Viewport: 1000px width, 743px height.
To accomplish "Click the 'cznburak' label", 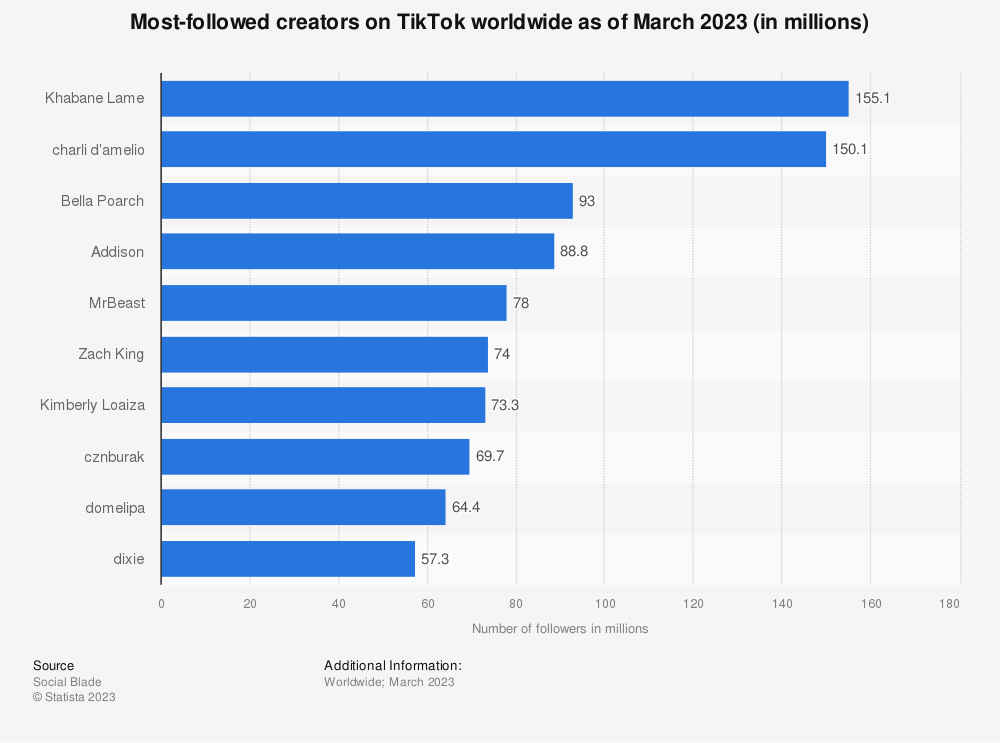I will [x=114, y=457].
